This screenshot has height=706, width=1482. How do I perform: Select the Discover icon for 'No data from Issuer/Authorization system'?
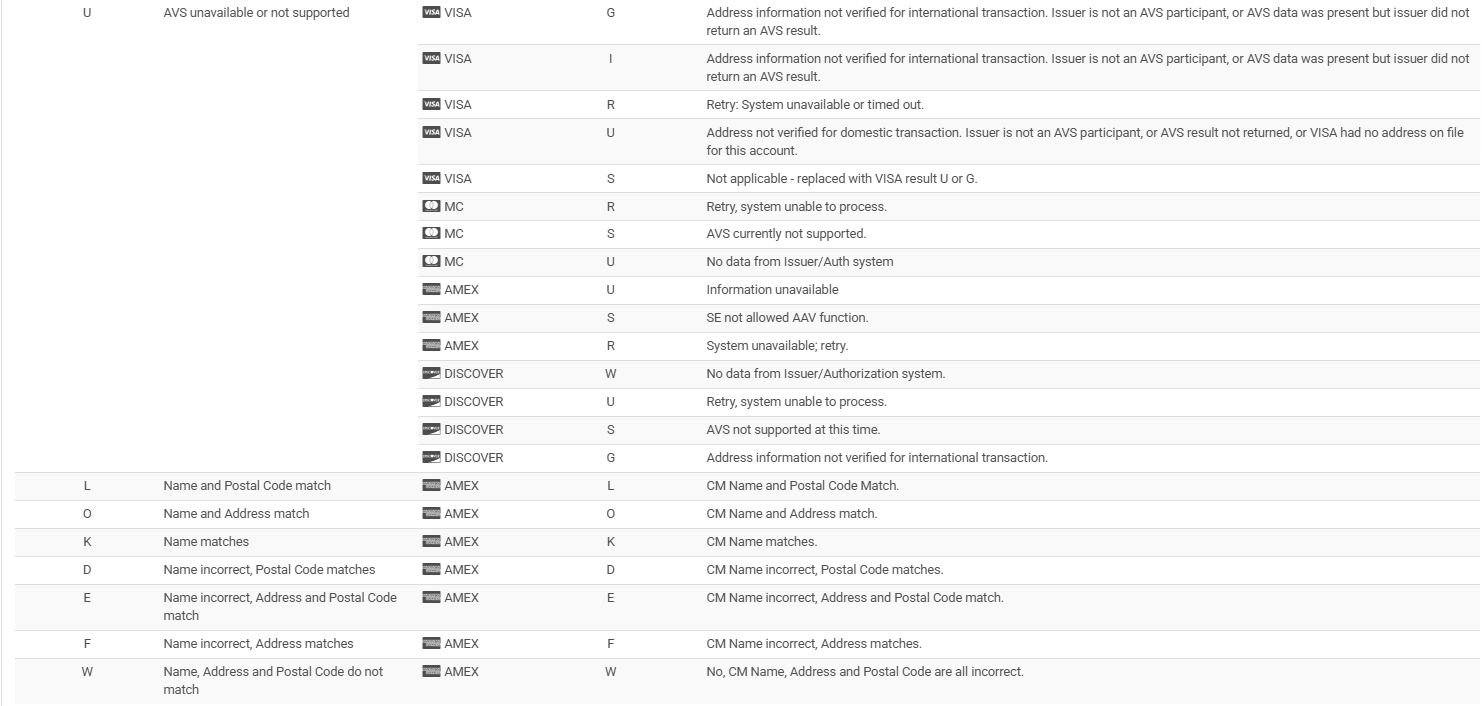431,373
